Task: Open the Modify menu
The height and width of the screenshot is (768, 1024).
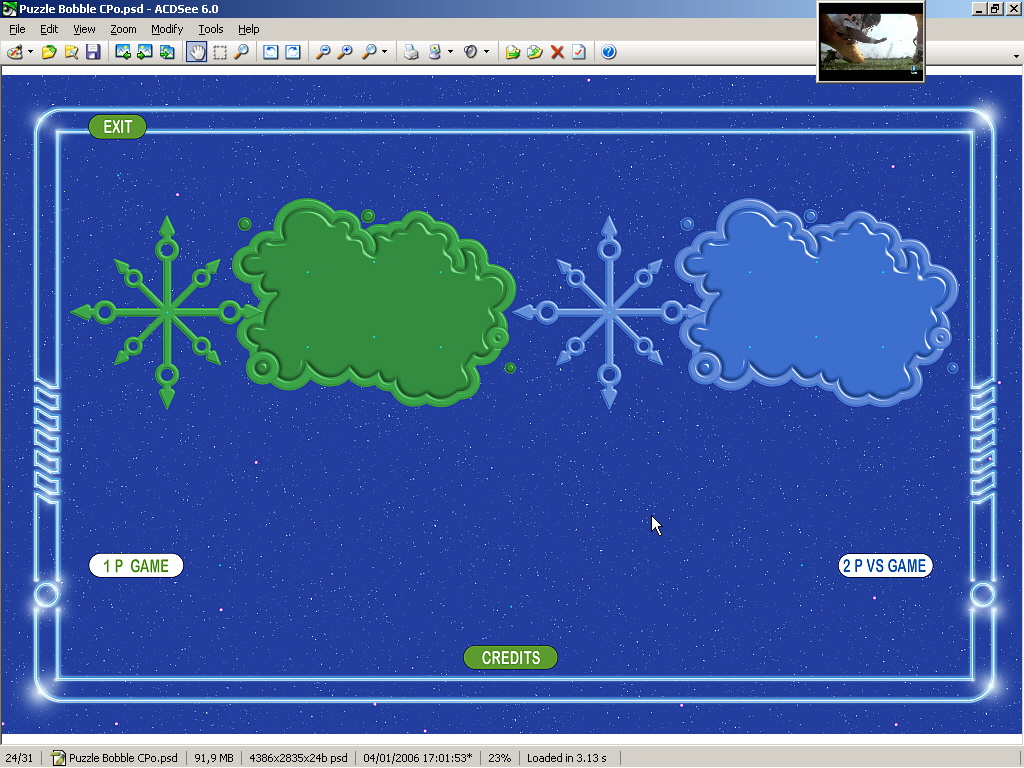Action: tap(167, 29)
